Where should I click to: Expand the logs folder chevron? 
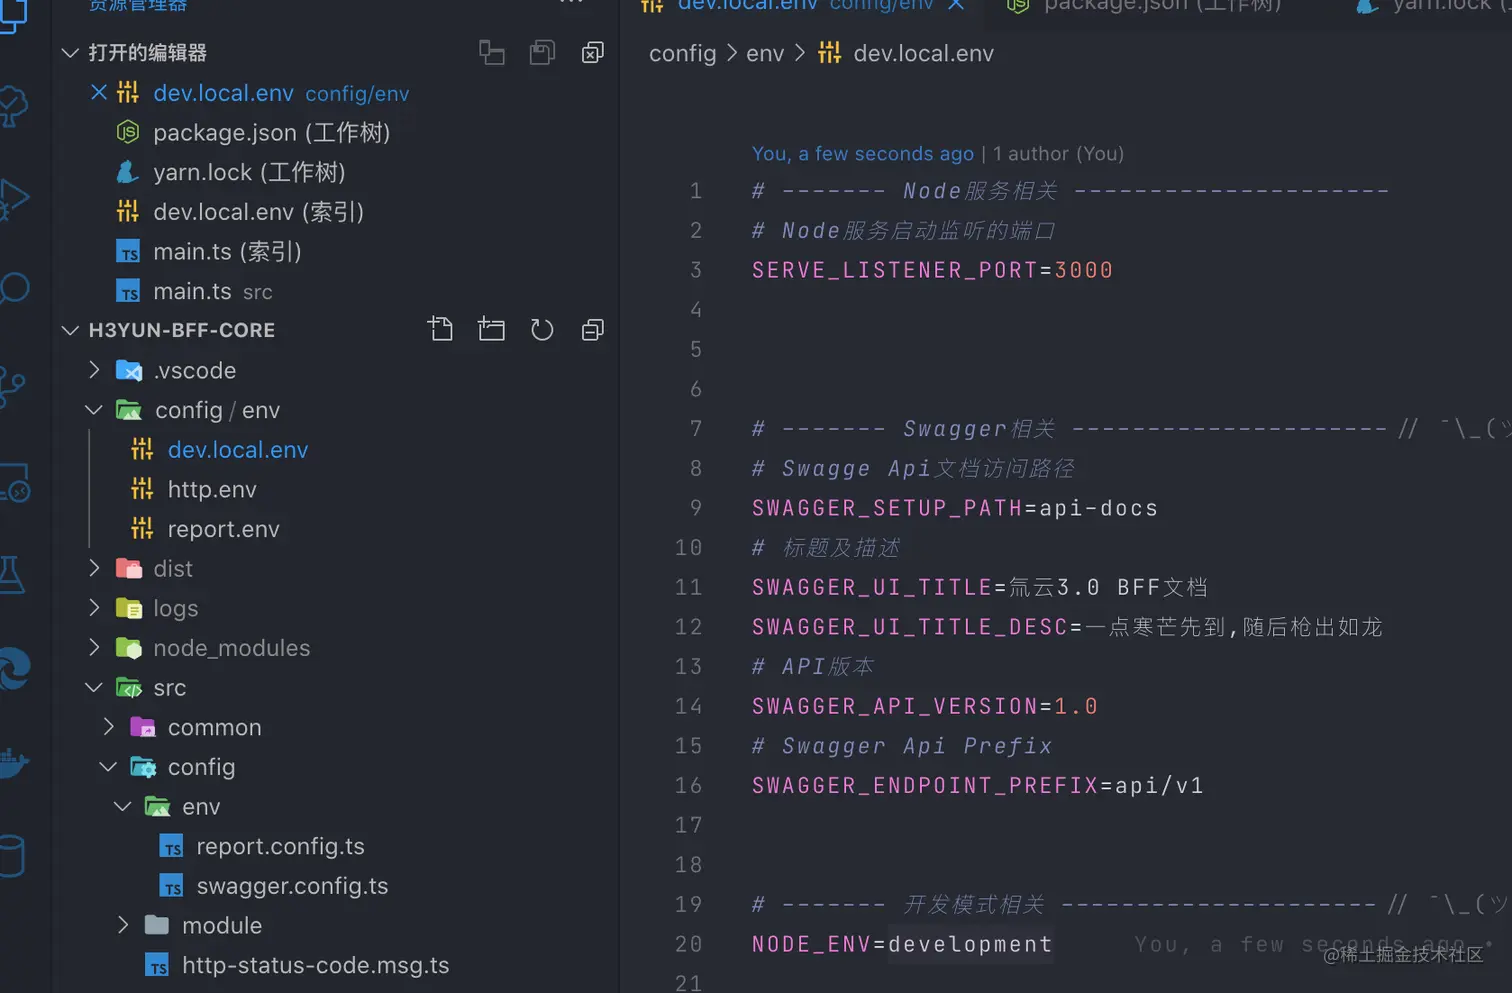(94, 608)
